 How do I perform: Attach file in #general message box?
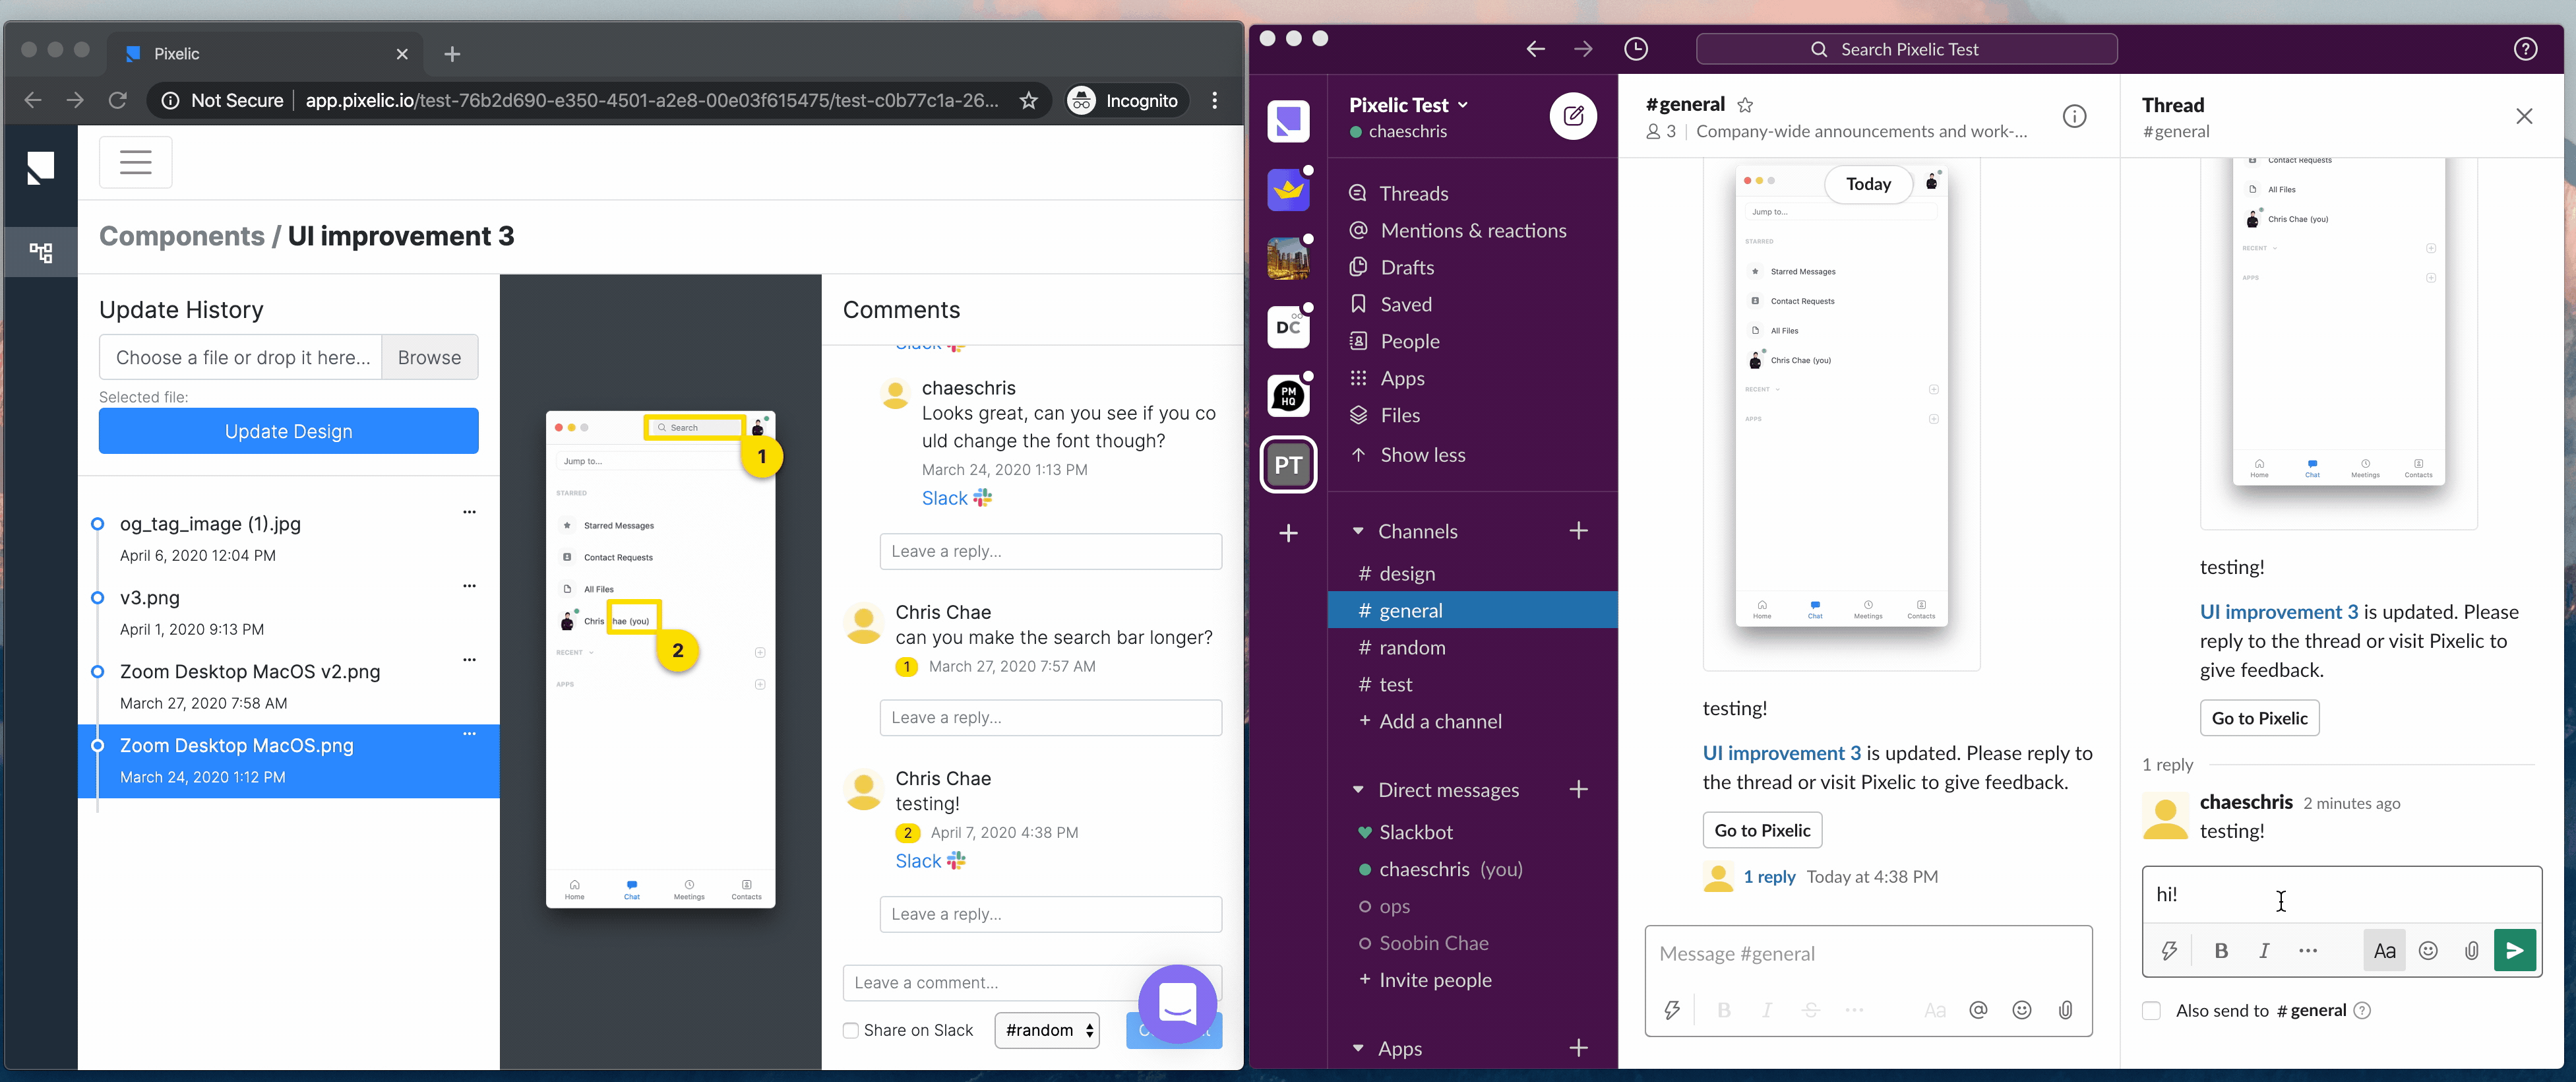coord(2066,1010)
